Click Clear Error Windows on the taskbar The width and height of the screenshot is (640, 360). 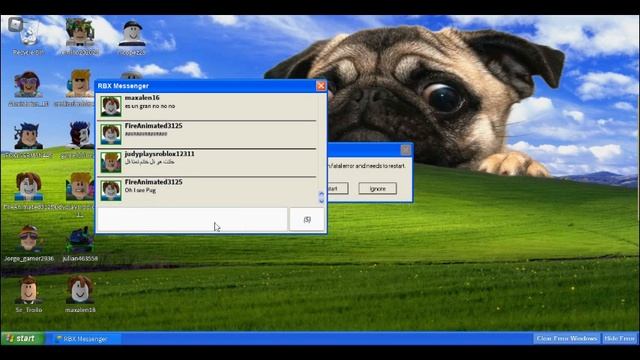(567, 338)
